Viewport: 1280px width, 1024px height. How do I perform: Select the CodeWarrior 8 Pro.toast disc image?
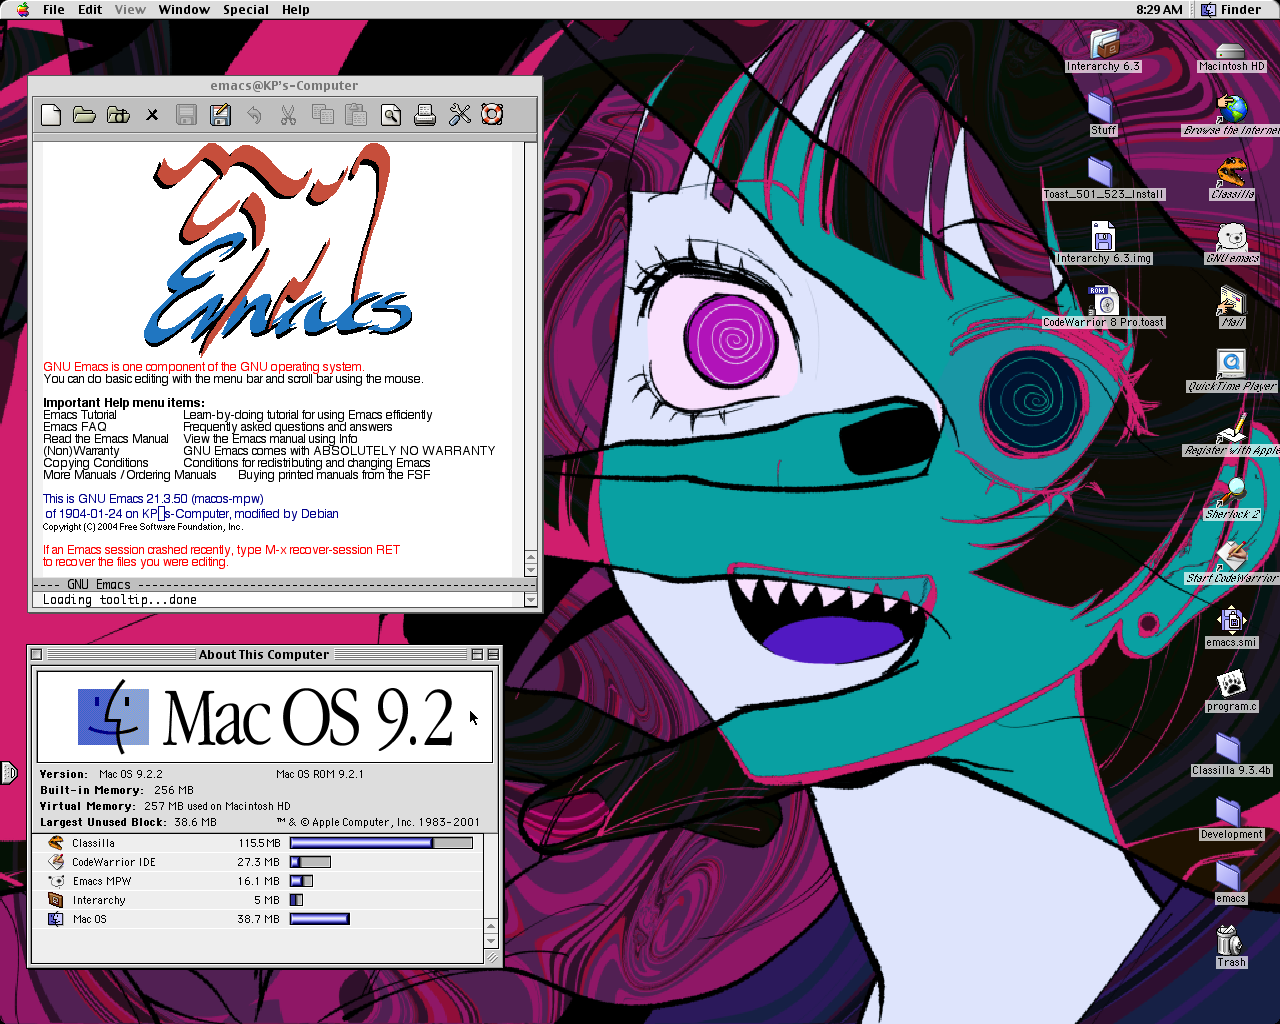[x=1103, y=300]
